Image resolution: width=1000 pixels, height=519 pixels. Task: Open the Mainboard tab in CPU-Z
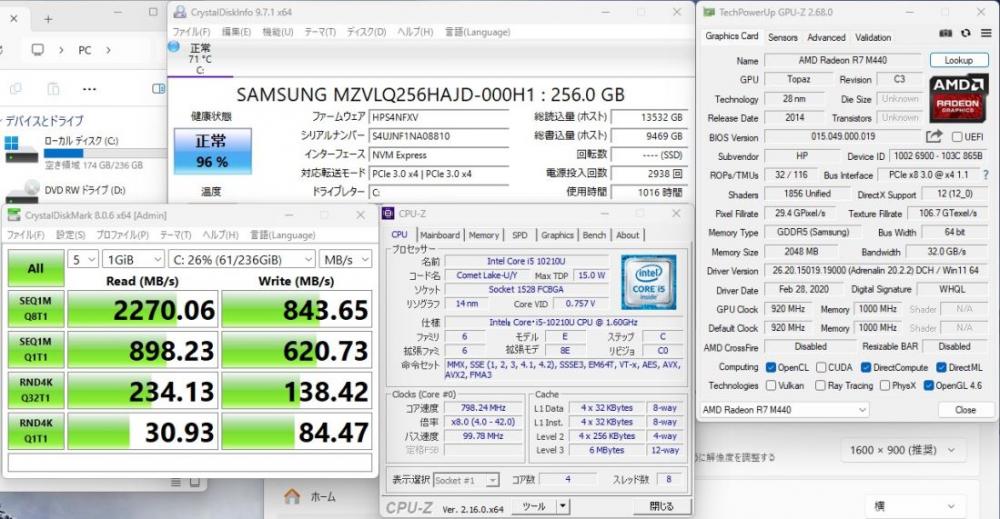click(x=440, y=235)
